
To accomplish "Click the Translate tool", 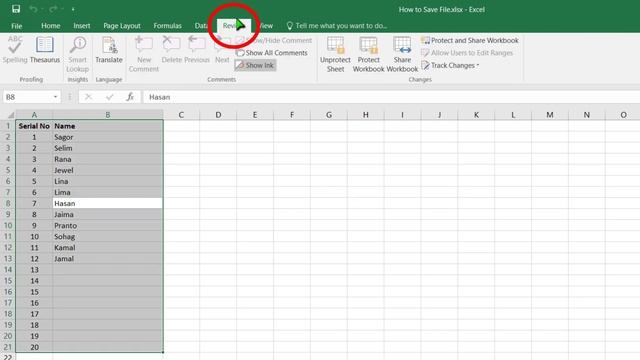I will pos(109,50).
